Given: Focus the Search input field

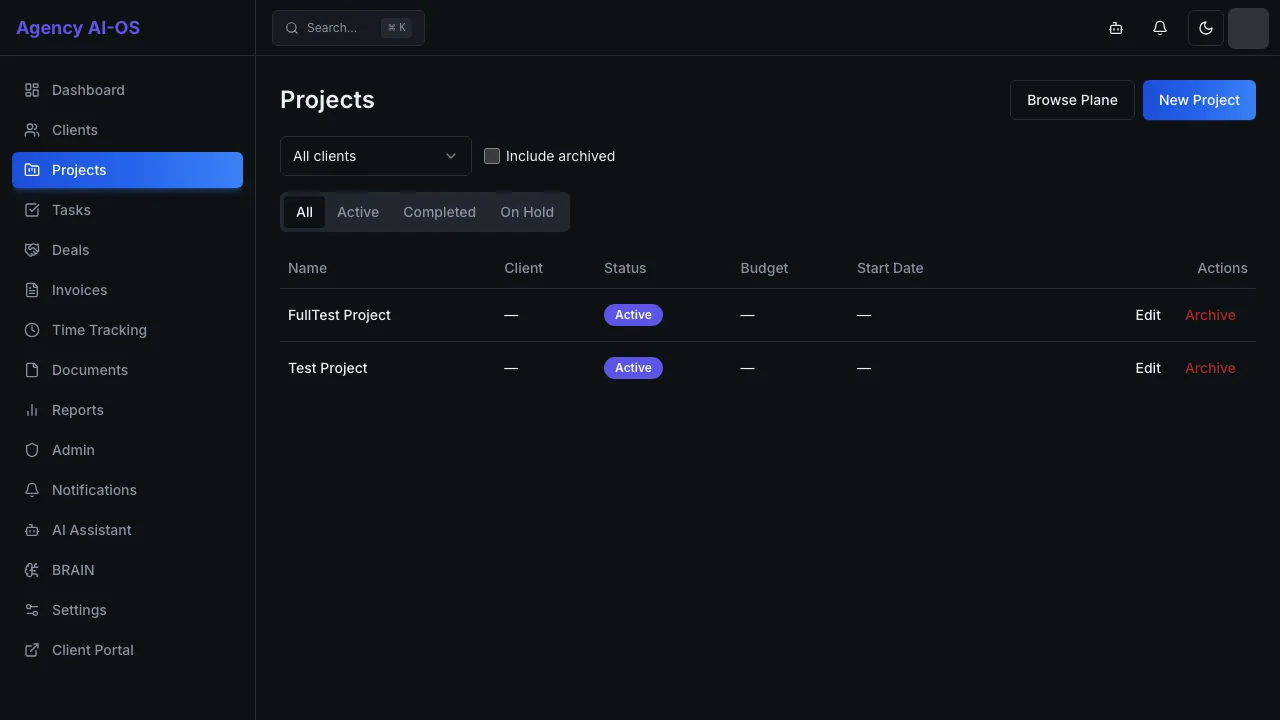Looking at the screenshot, I should pos(348,28).
